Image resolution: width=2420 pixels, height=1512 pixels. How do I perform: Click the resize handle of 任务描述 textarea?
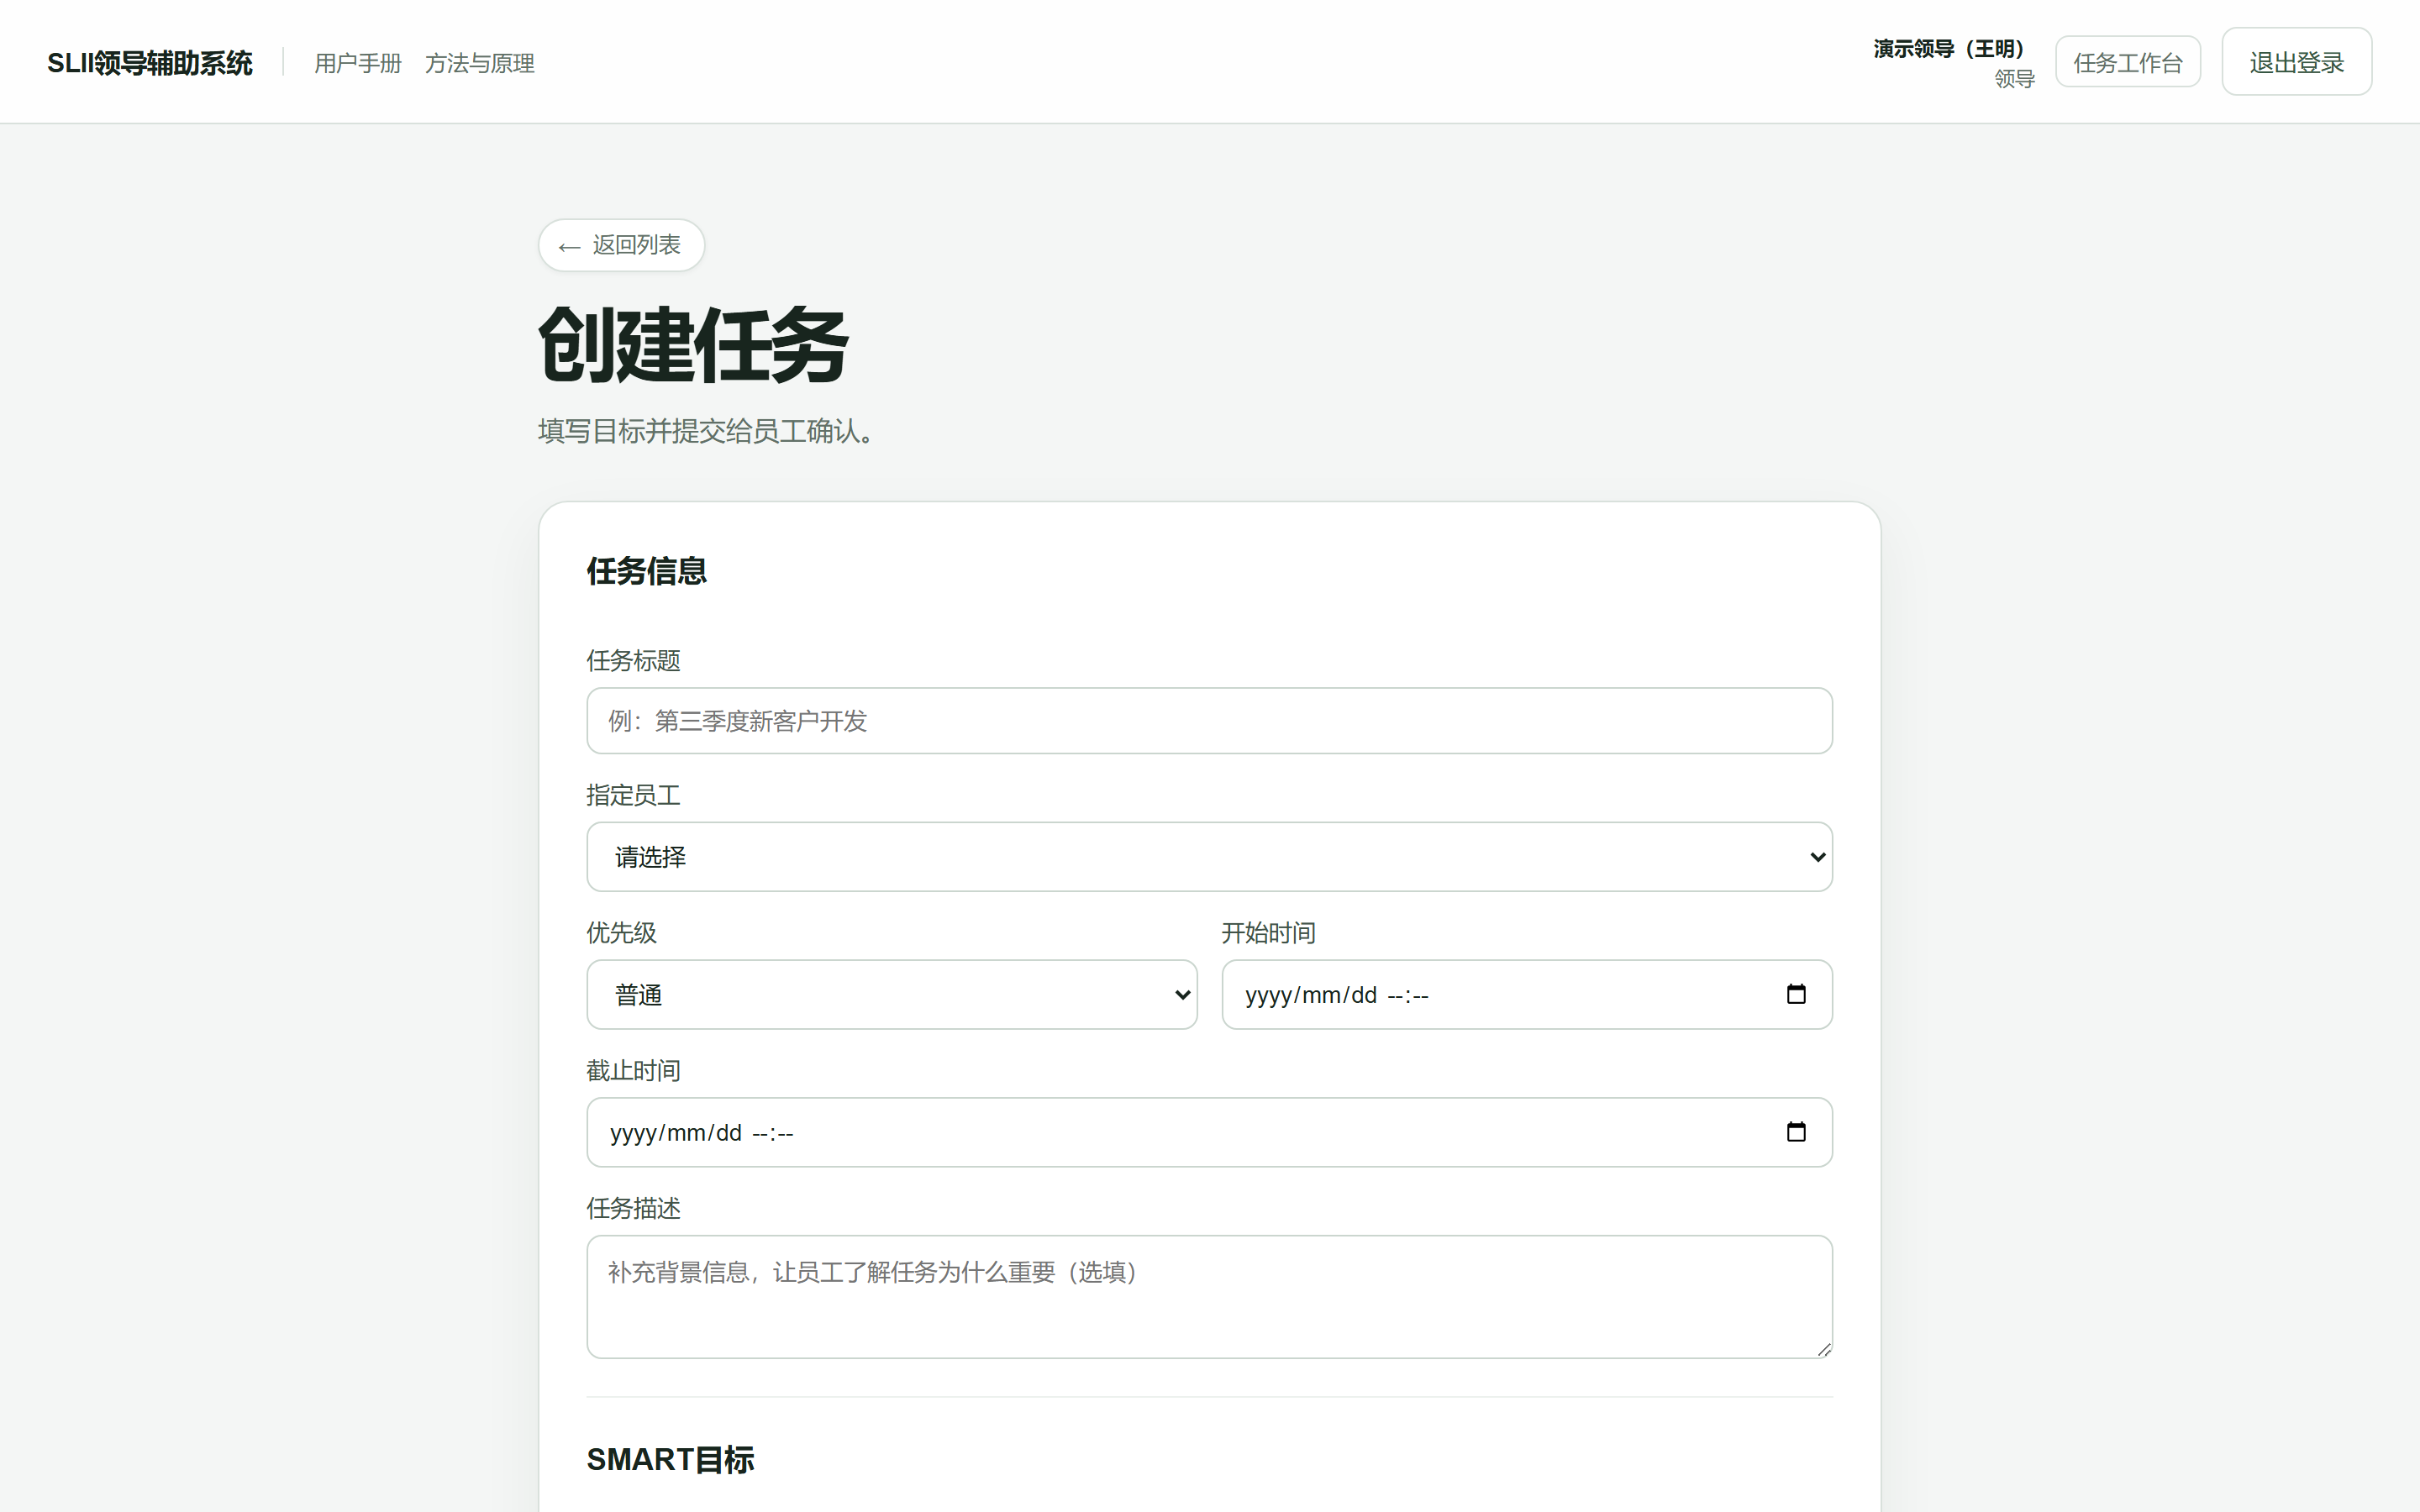(x=1823, y=1349)
